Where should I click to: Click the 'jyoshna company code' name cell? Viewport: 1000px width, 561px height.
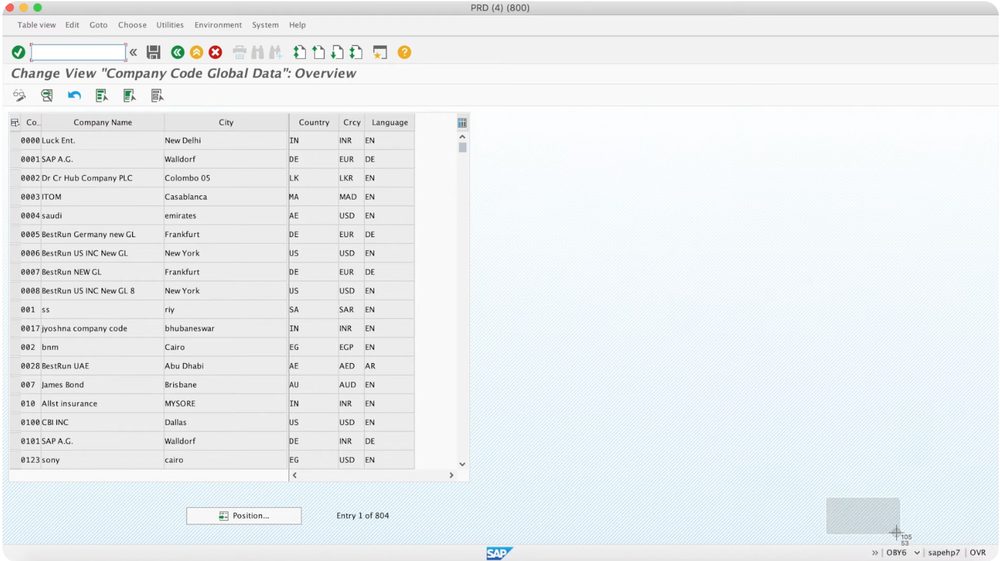tap(103, 328)
